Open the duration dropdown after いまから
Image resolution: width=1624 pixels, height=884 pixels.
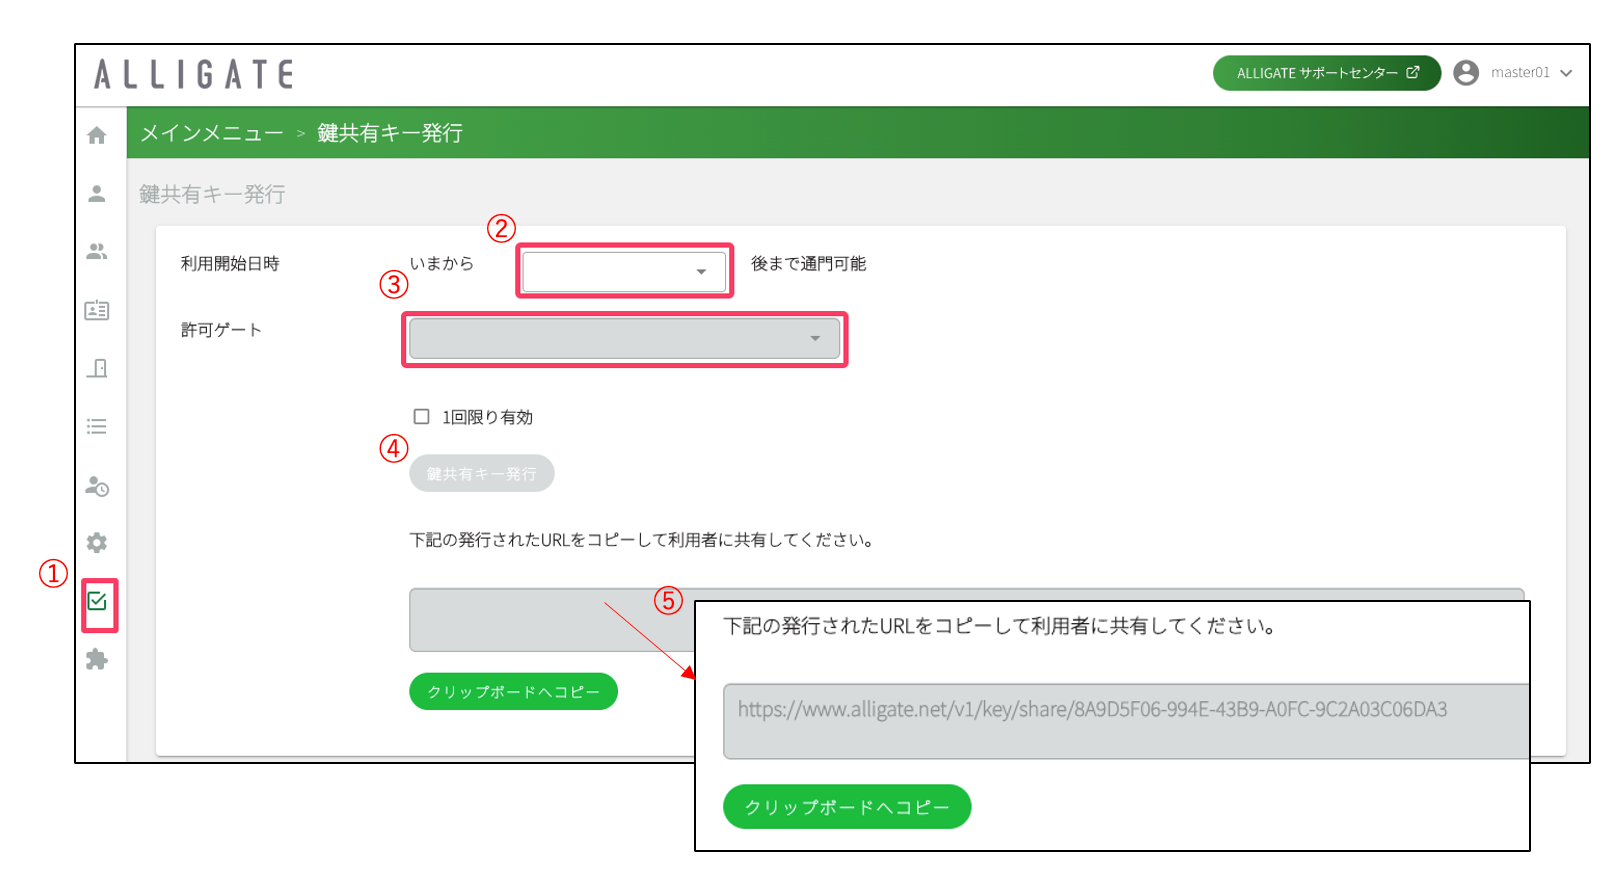click(x=624, y=271)
